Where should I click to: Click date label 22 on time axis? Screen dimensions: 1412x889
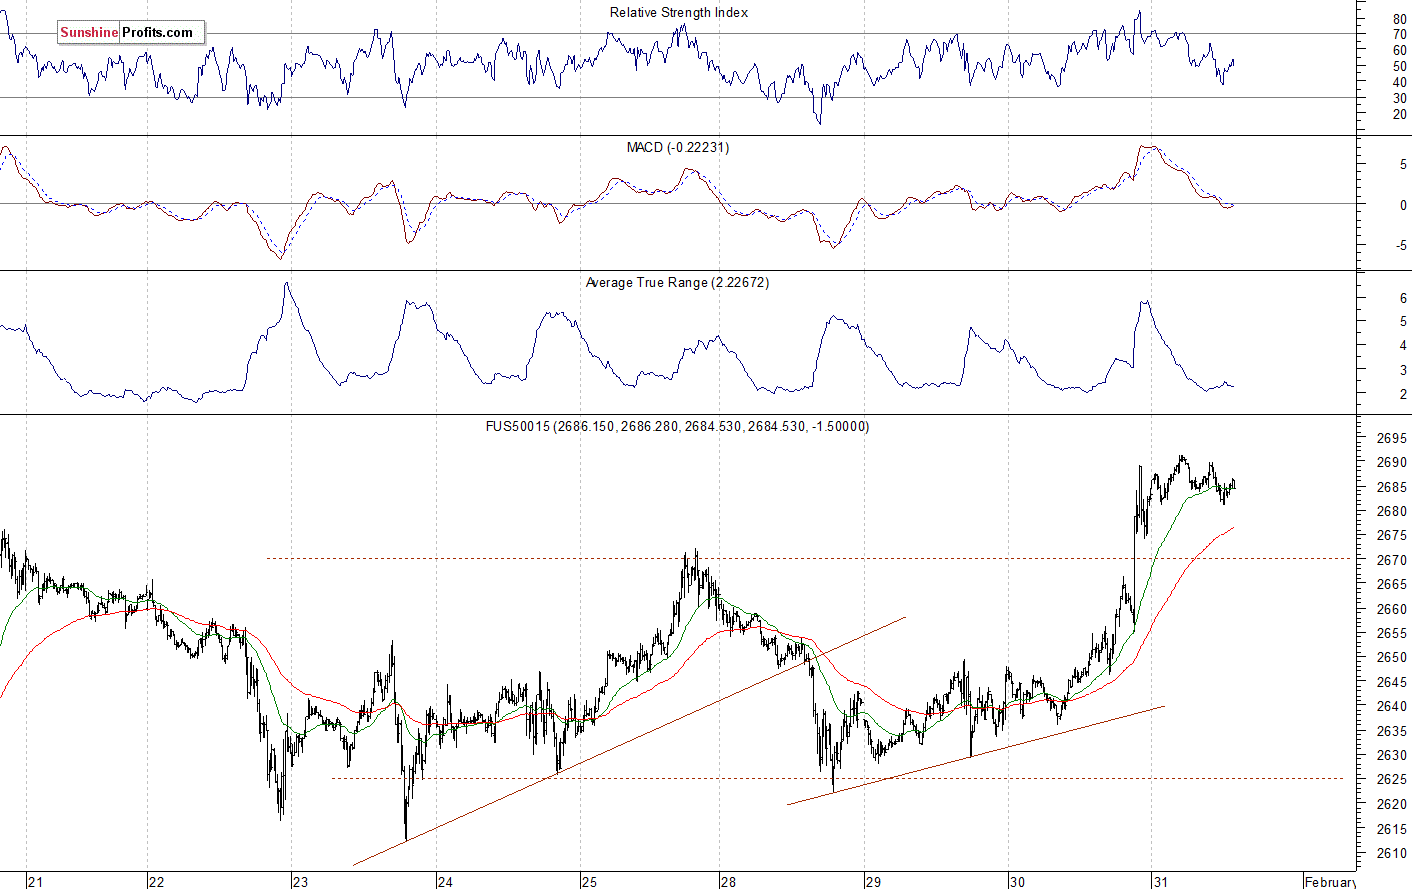[156, 881]
